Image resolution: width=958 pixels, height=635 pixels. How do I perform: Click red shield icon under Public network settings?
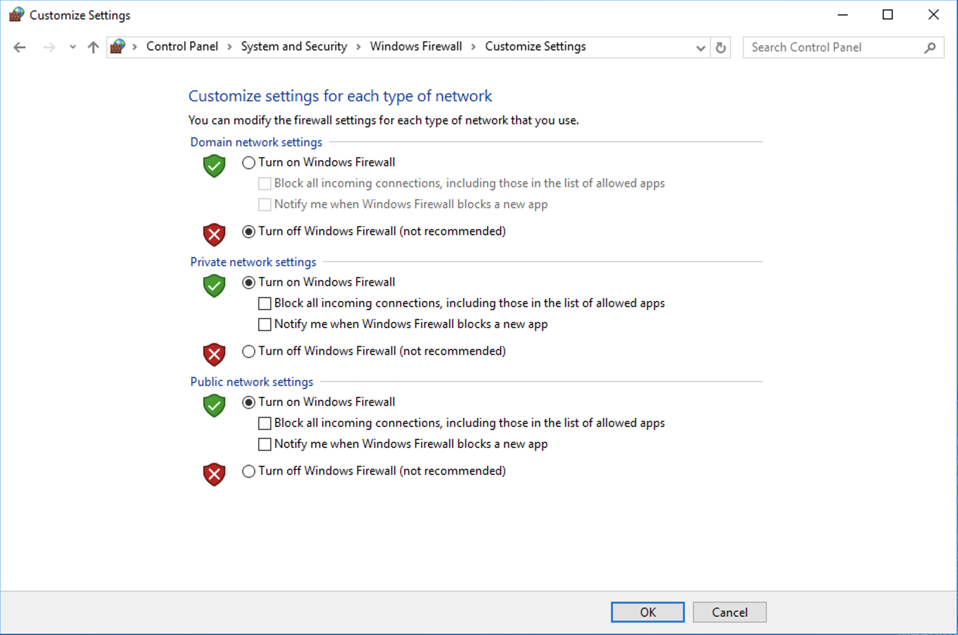point(214,473)
